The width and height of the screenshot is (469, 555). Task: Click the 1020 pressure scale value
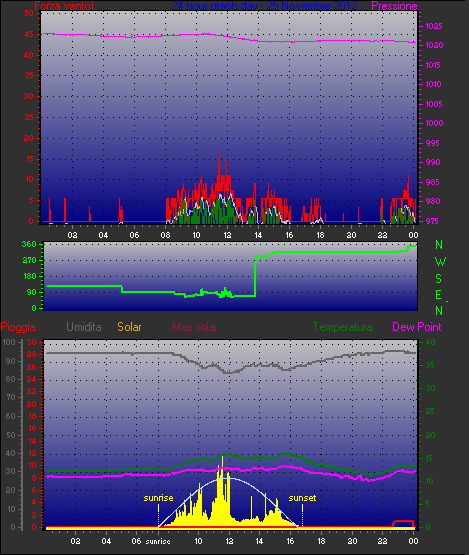click(x=434, y=45)
